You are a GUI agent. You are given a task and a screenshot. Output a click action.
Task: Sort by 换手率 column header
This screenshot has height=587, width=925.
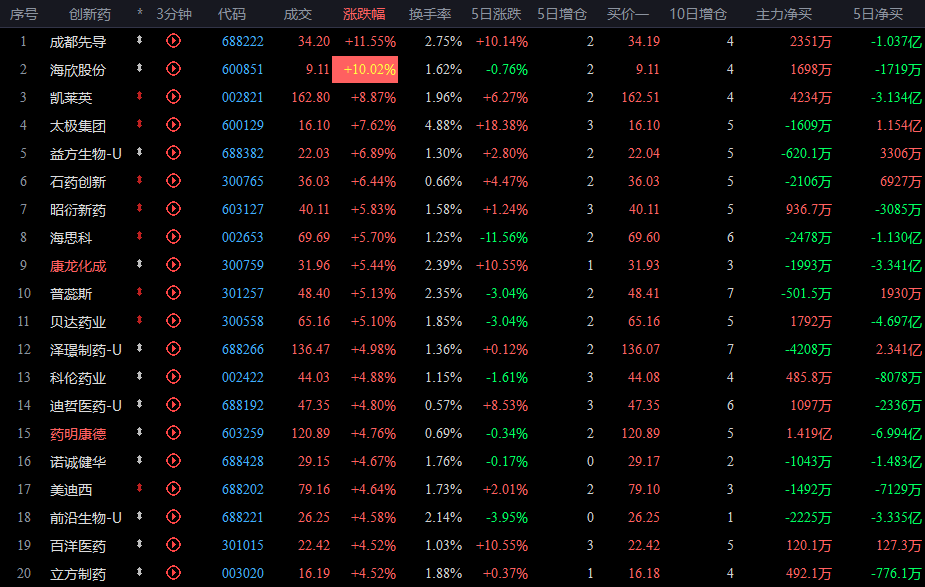click(430, 14)
